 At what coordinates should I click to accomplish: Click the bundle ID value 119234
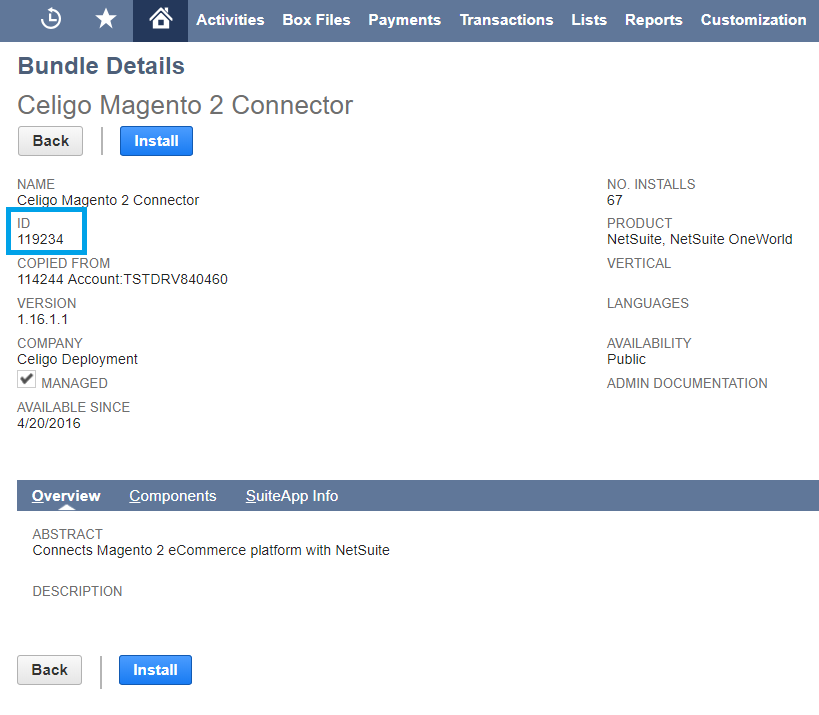point(39,240)
